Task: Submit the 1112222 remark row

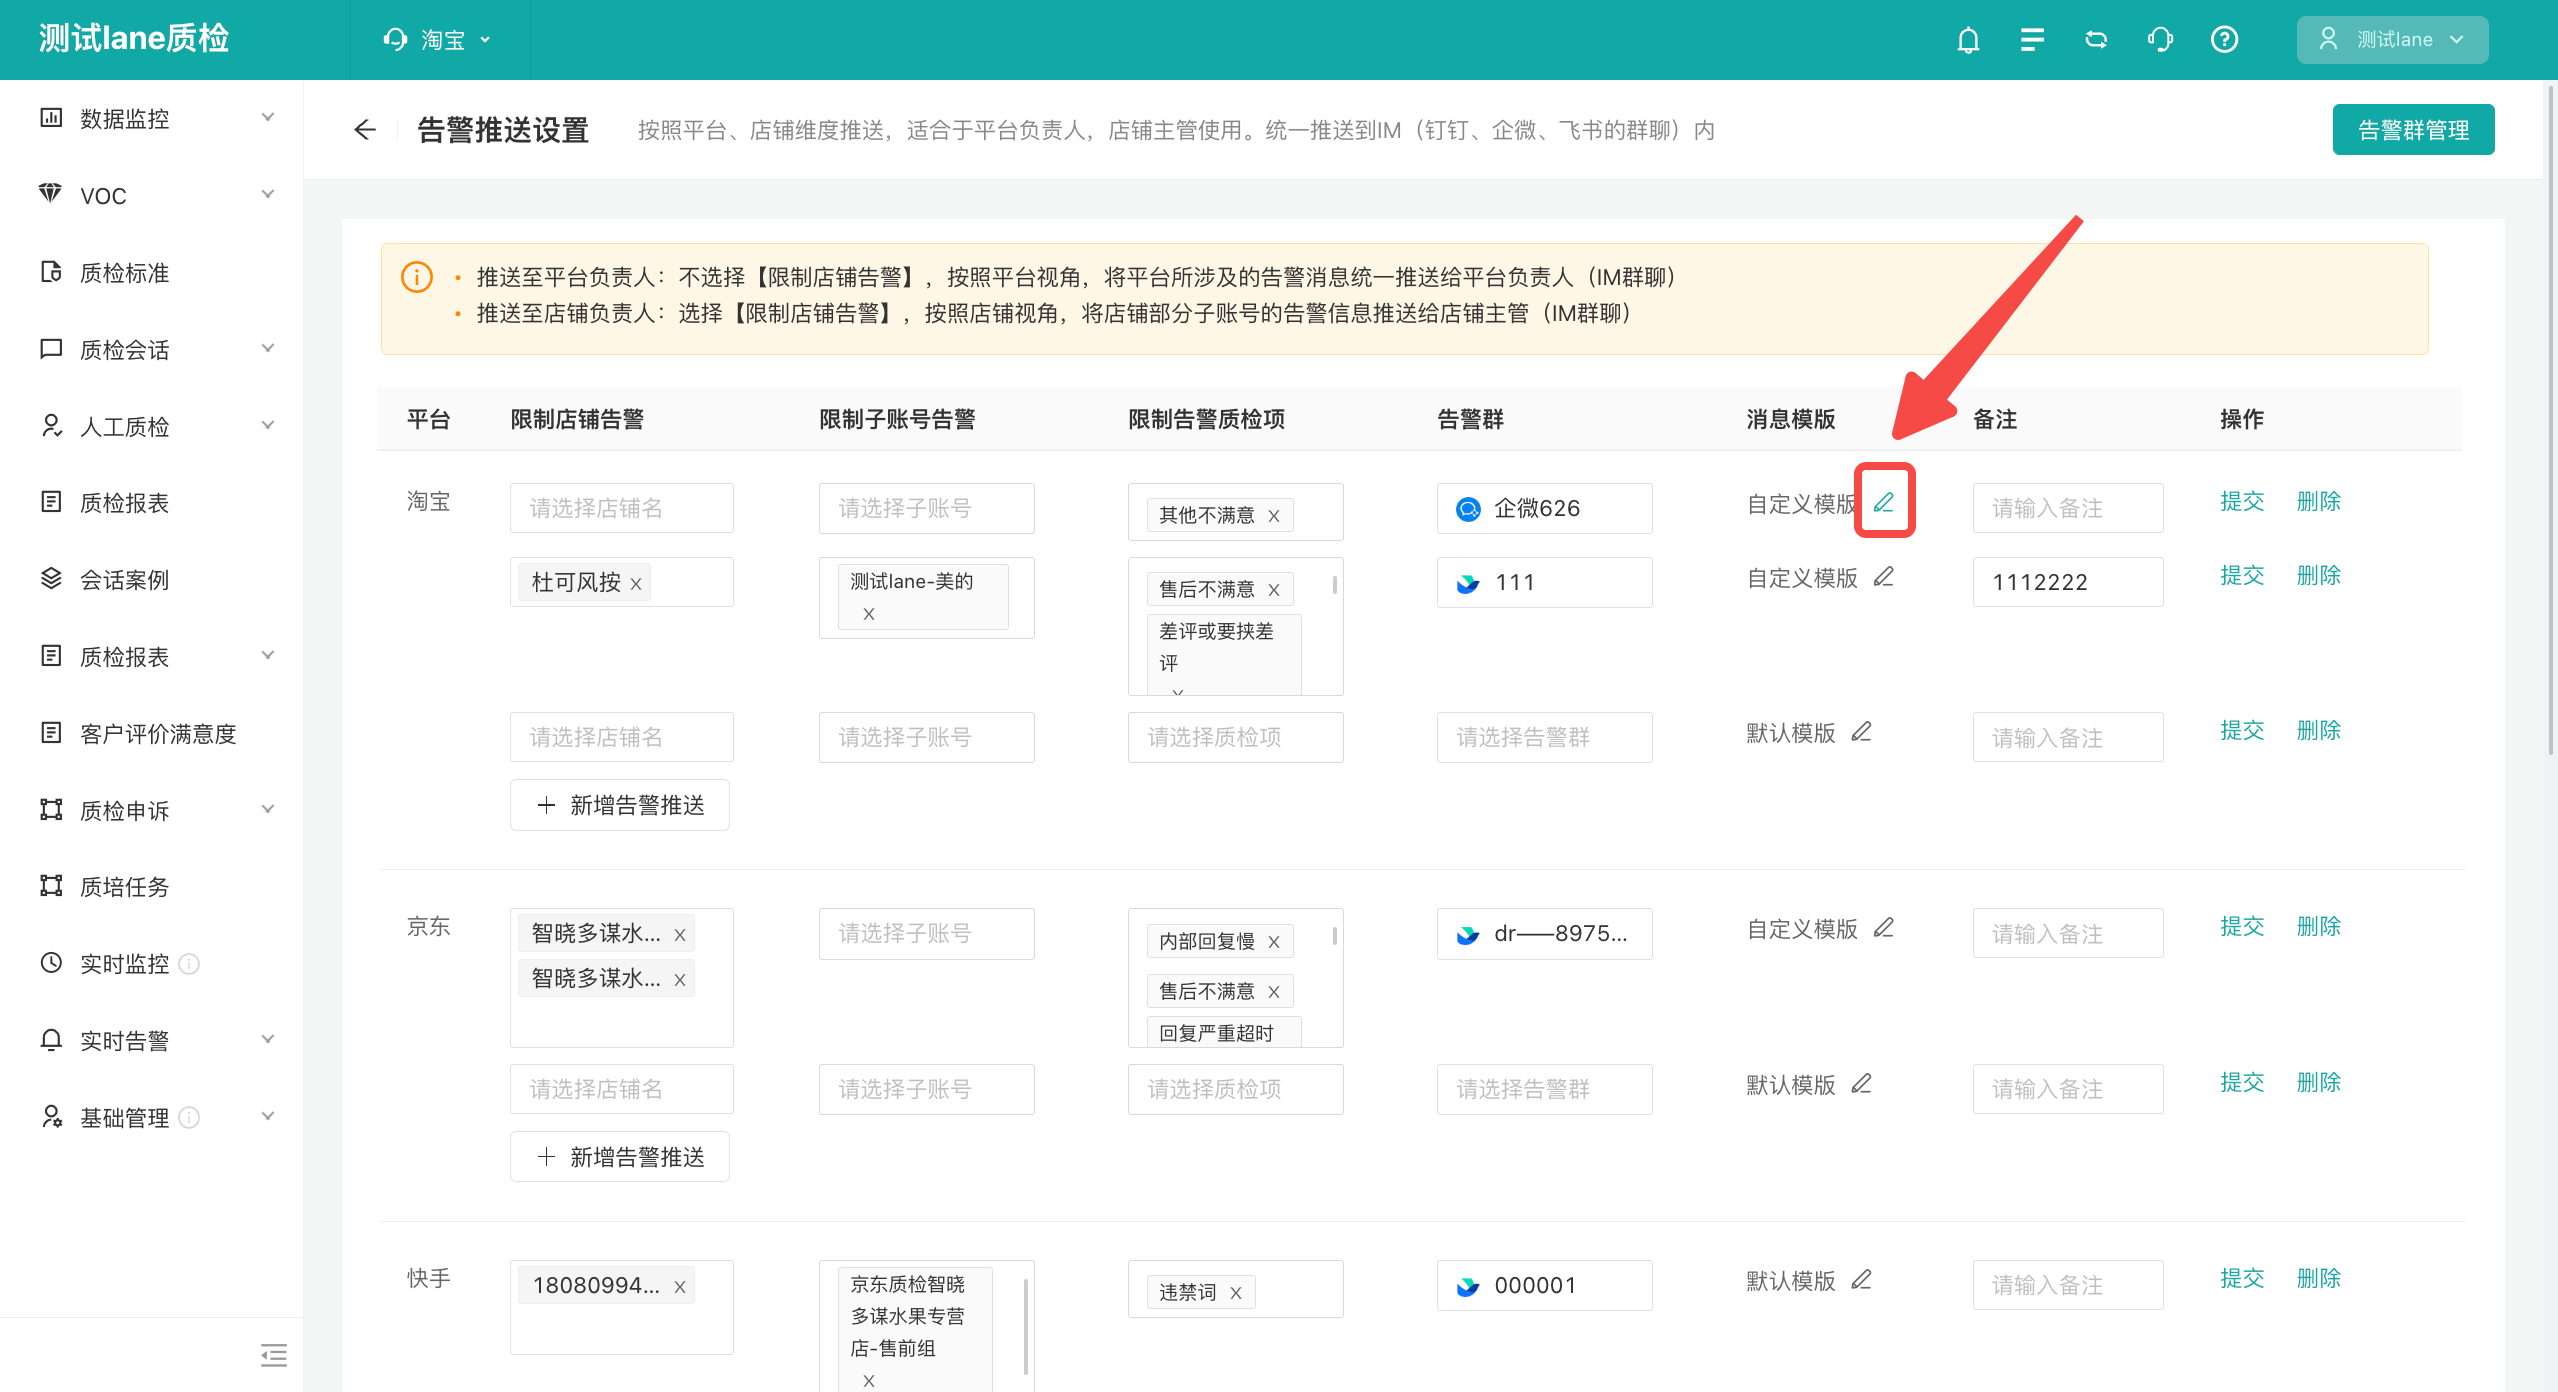Action: [x=2242, y=576]
